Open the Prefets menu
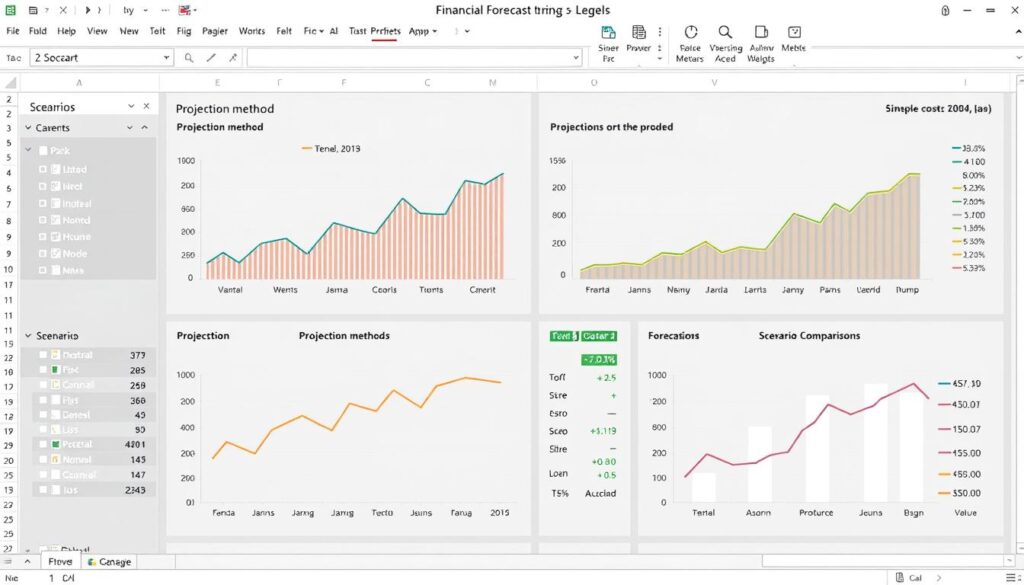The width and height of the screenshot is (1024, 585). (385, 31)
